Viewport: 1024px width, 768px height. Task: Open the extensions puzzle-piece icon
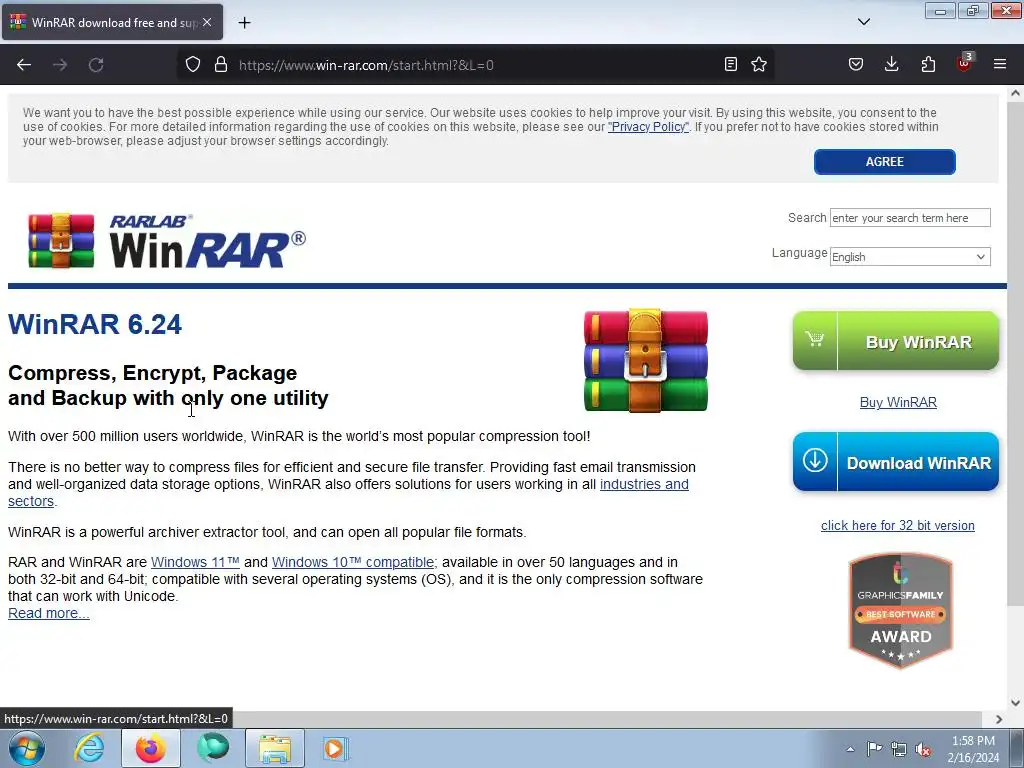tap(928, 65)
